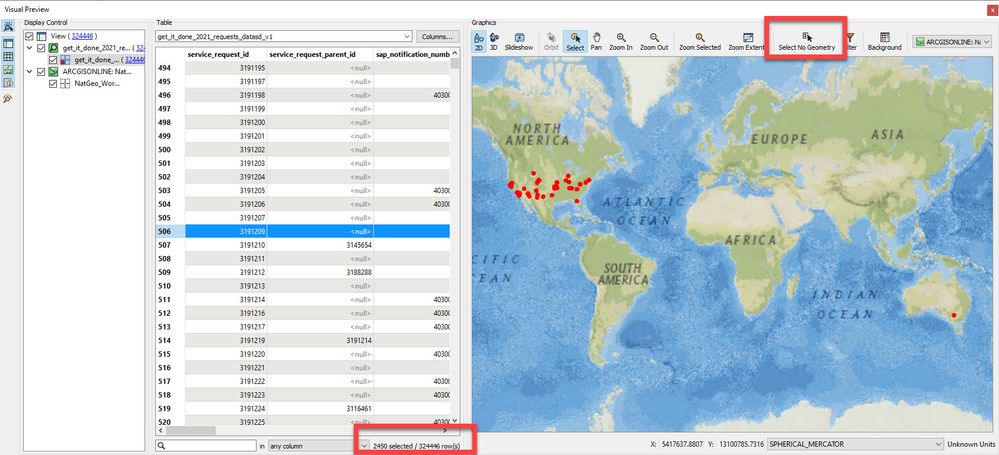
Task: Select row number 494 header
Action: pyautogui.click(x=170, y=68)
